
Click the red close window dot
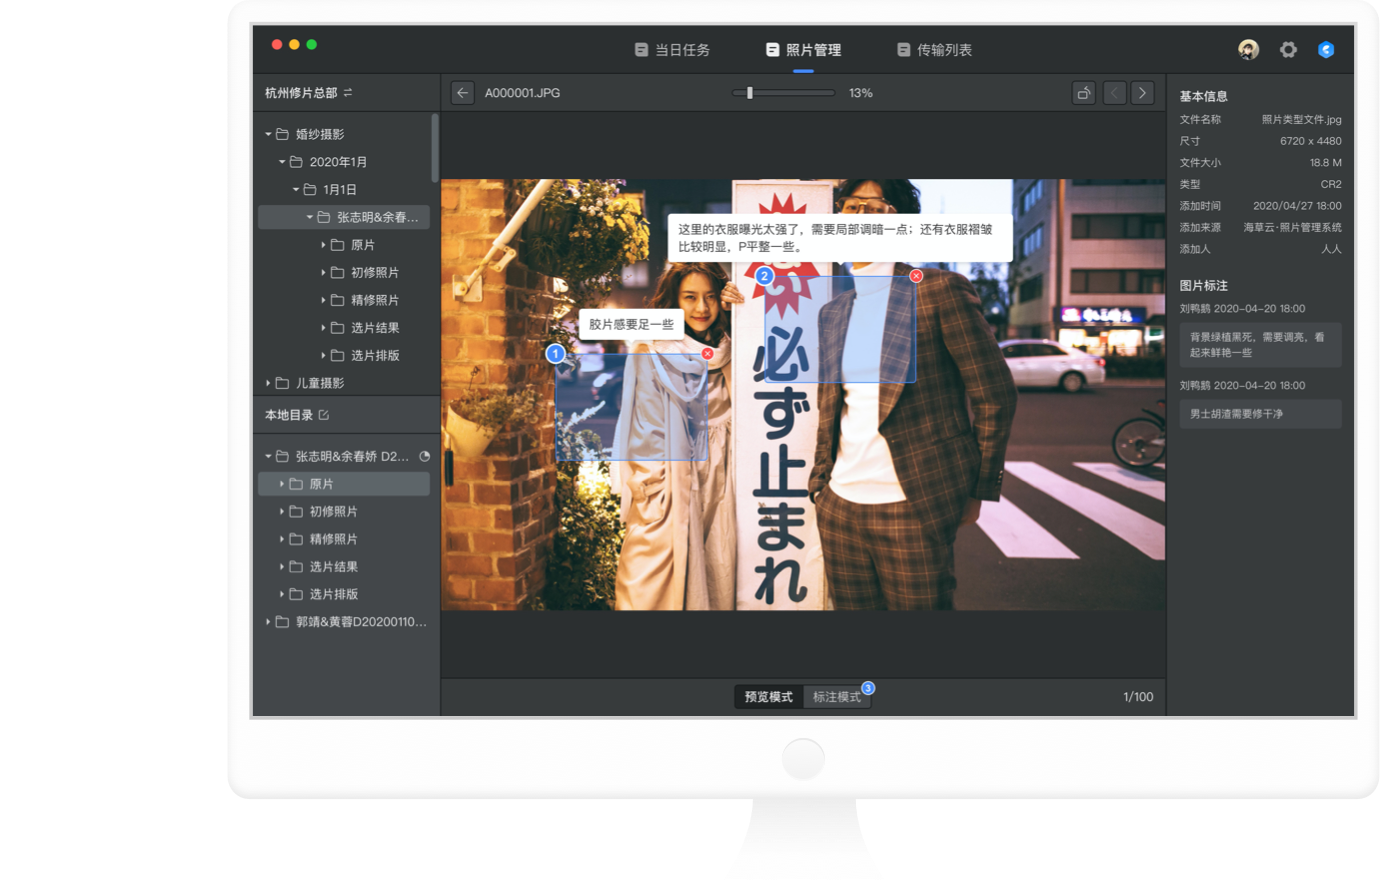pyautogui.click(x=277, y=44)
